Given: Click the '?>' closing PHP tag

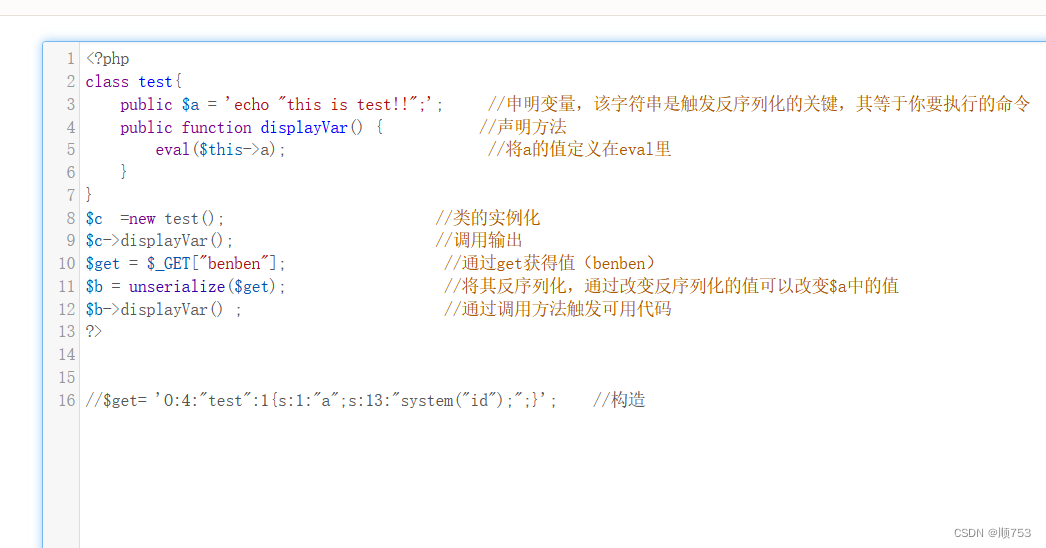Looking at the screenshot, I should (x=93, y=331).
